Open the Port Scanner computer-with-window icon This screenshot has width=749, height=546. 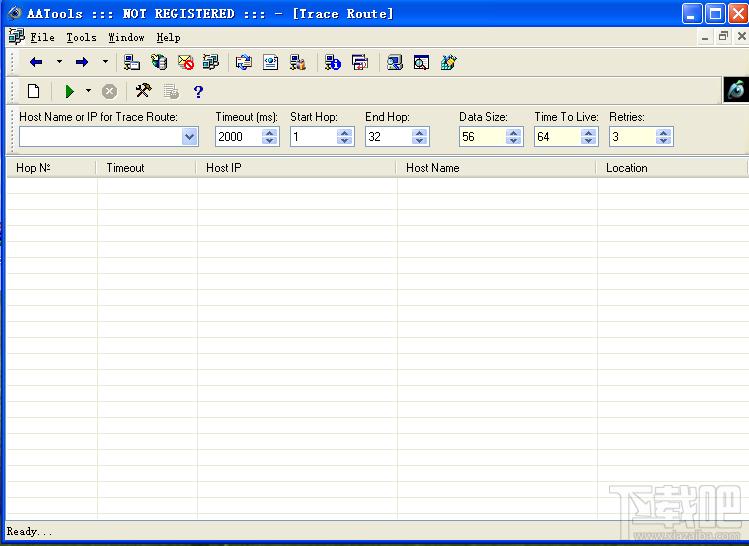(x=132, y=62)
